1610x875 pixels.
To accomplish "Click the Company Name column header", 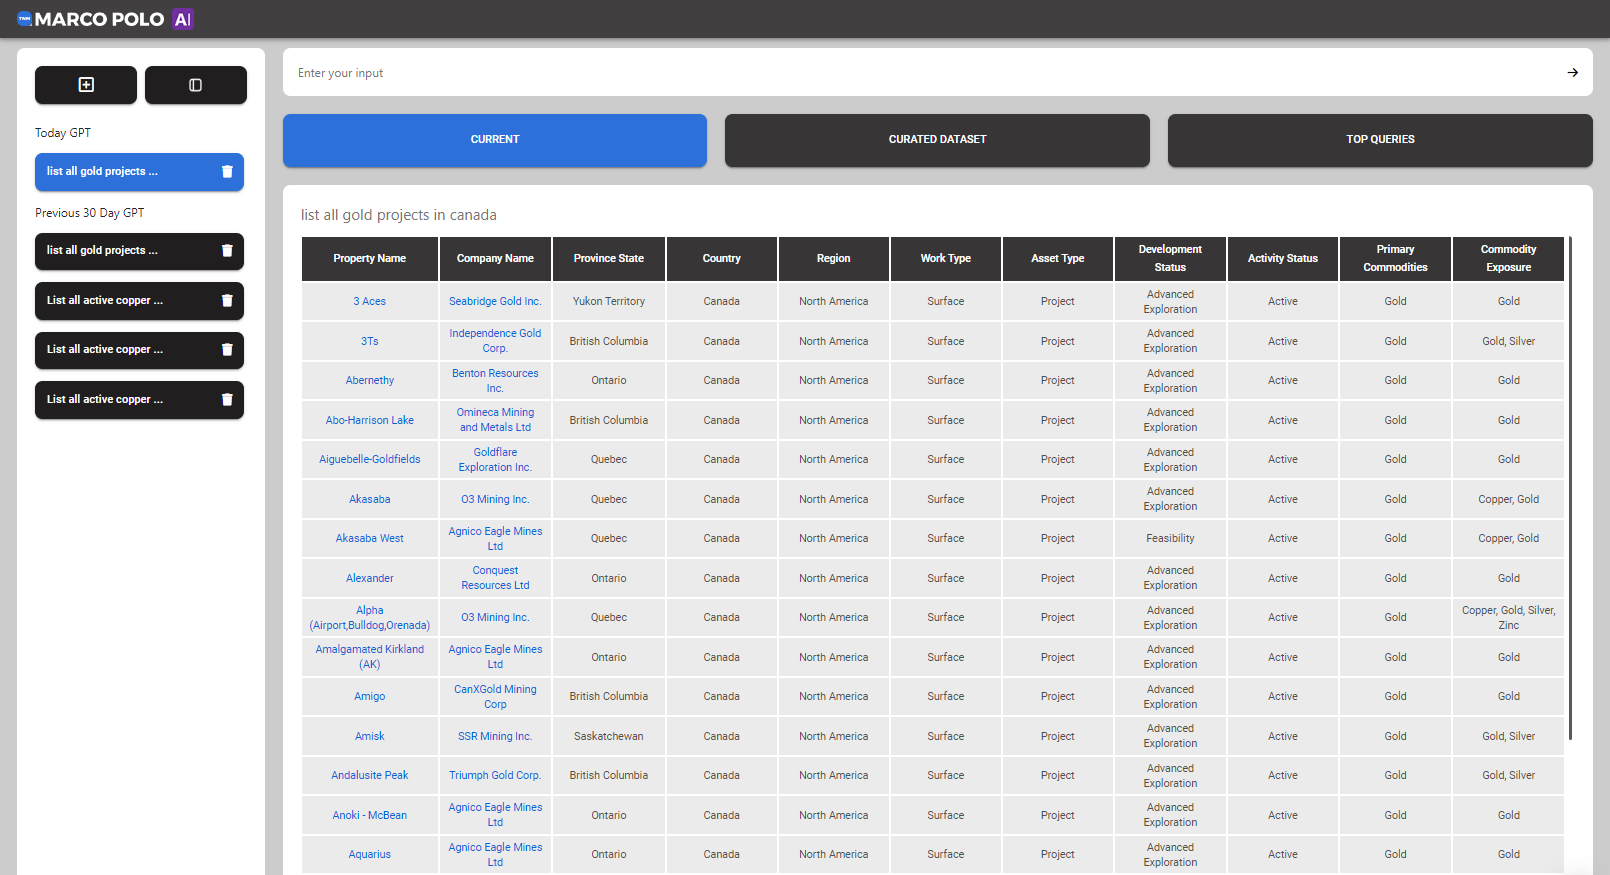I will click(x=495, y=259).
